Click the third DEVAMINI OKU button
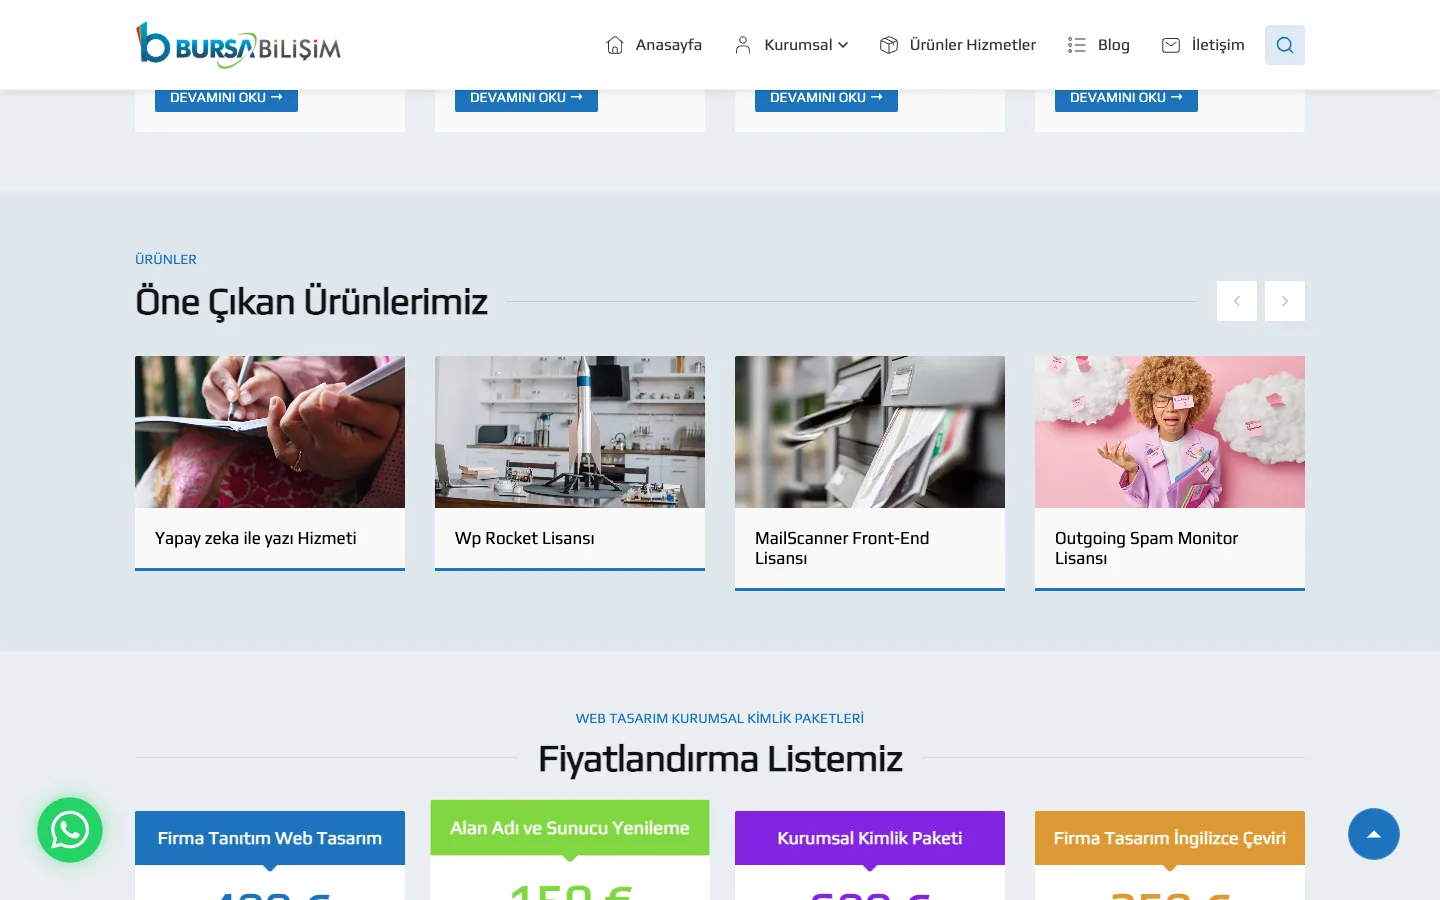The height and width of the screenshot is (900, 1440). click(x=826, y=99)
